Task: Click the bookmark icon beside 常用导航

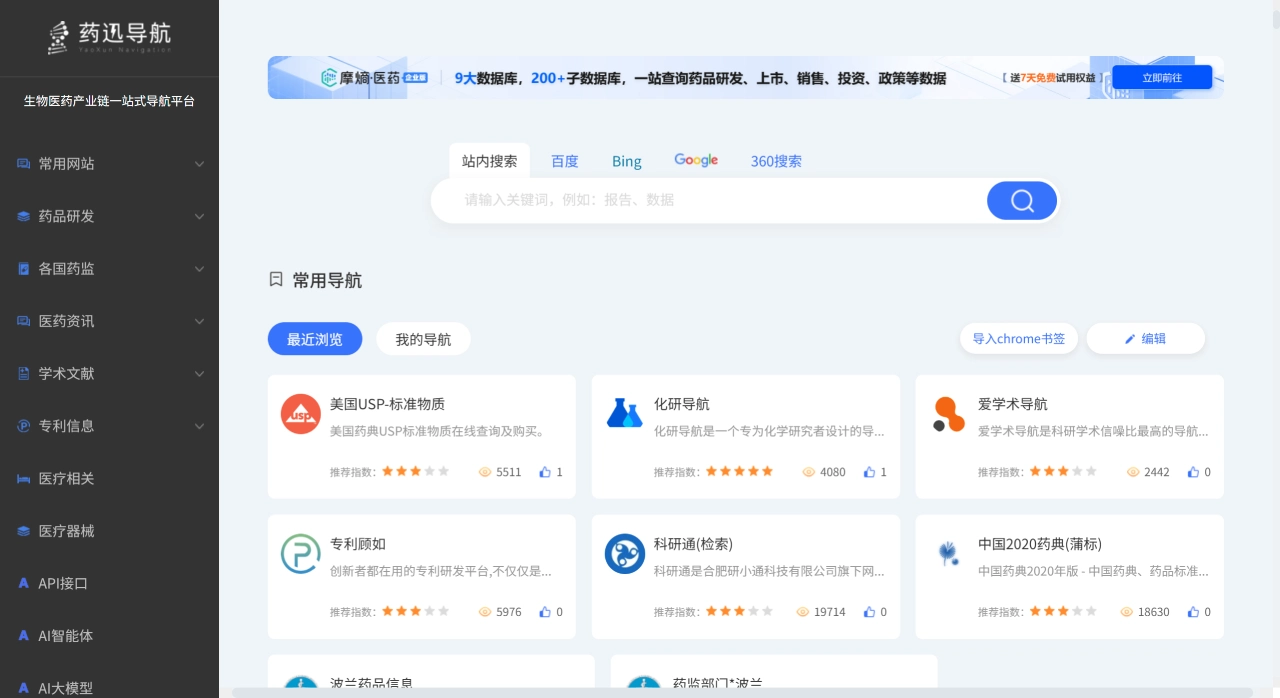Action: click(276, 280)
